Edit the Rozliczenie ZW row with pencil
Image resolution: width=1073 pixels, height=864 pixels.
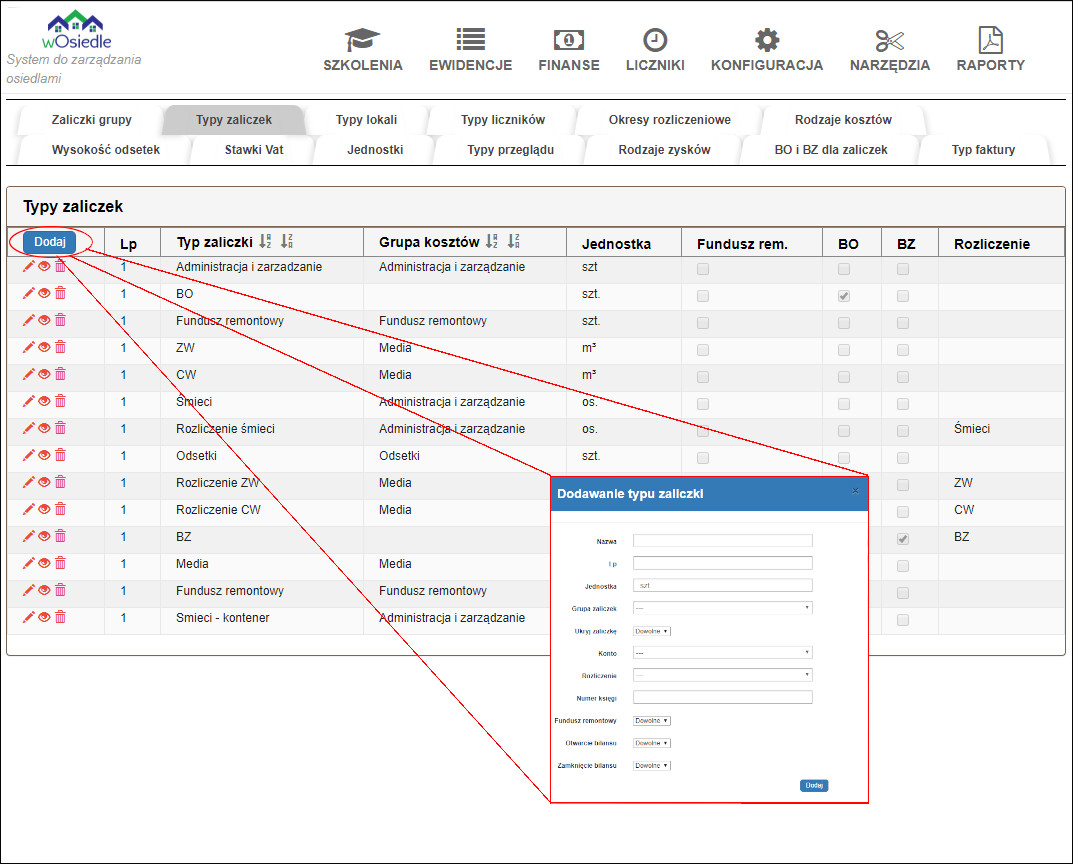pyautogui.click(x=28, y=482)
